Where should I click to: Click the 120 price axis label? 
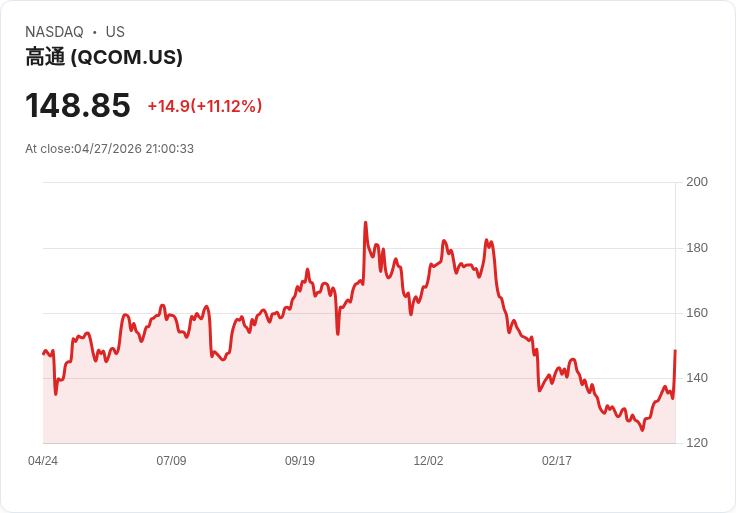point(697,443)
